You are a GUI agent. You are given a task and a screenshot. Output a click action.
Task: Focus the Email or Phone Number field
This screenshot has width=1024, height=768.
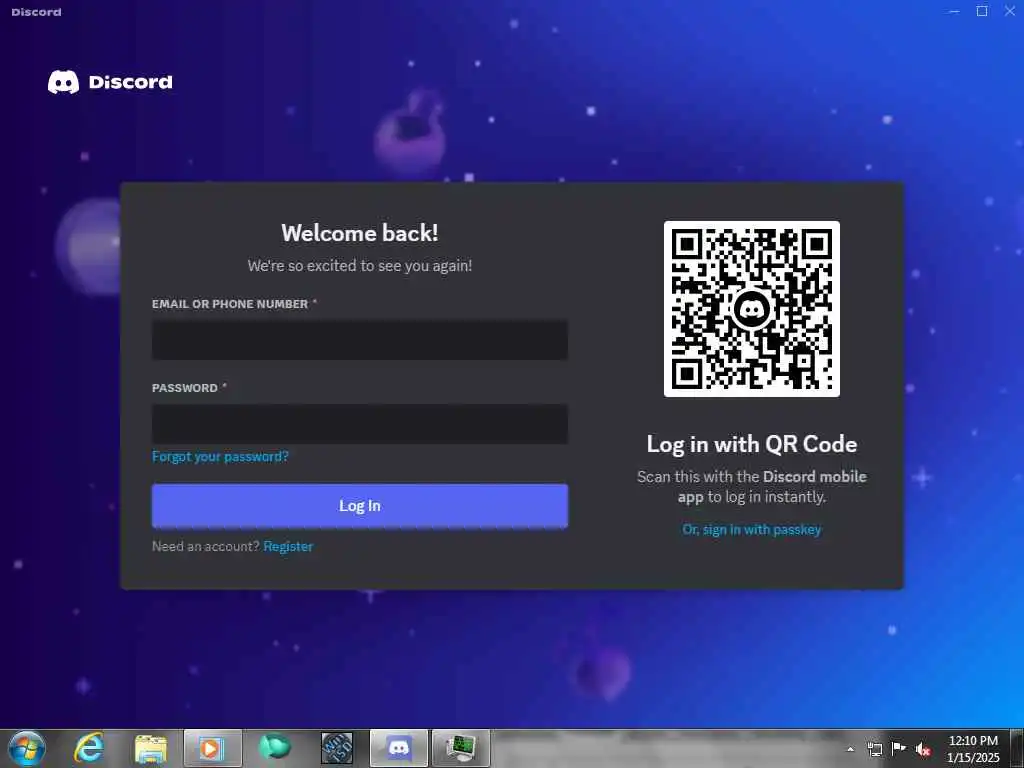pyautogui.click(x=359, y=340)
